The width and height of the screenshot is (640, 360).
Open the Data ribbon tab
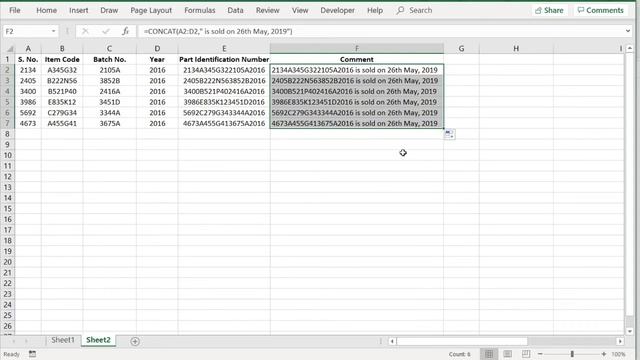[235, 10]
